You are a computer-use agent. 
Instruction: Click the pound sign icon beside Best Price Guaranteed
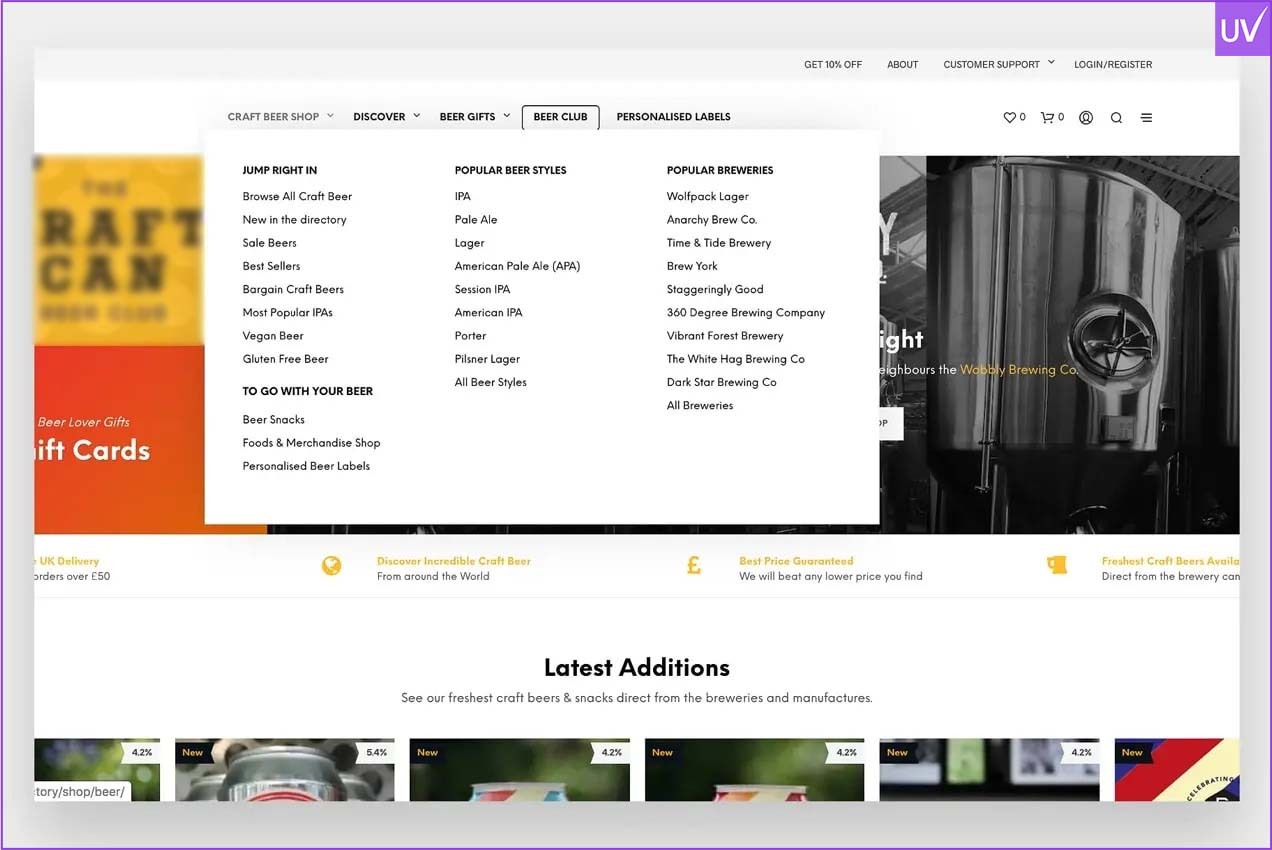point(694,566)
